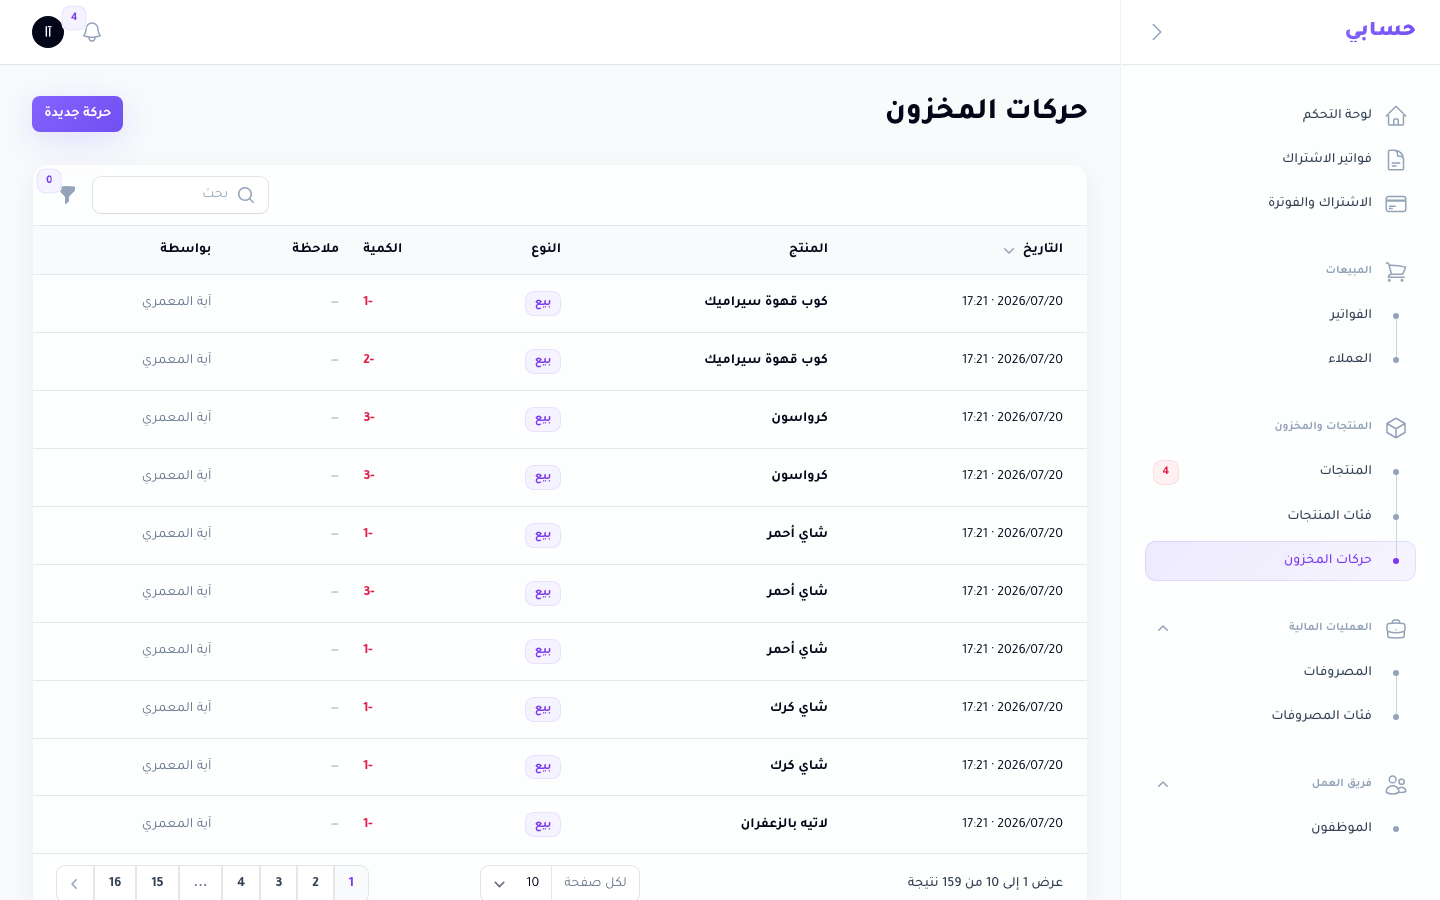The width and height of the screenshot is (1440, 900).
Task: Click the date cell in لاتيه بالزعفران row
Action: coord(1012,824)
